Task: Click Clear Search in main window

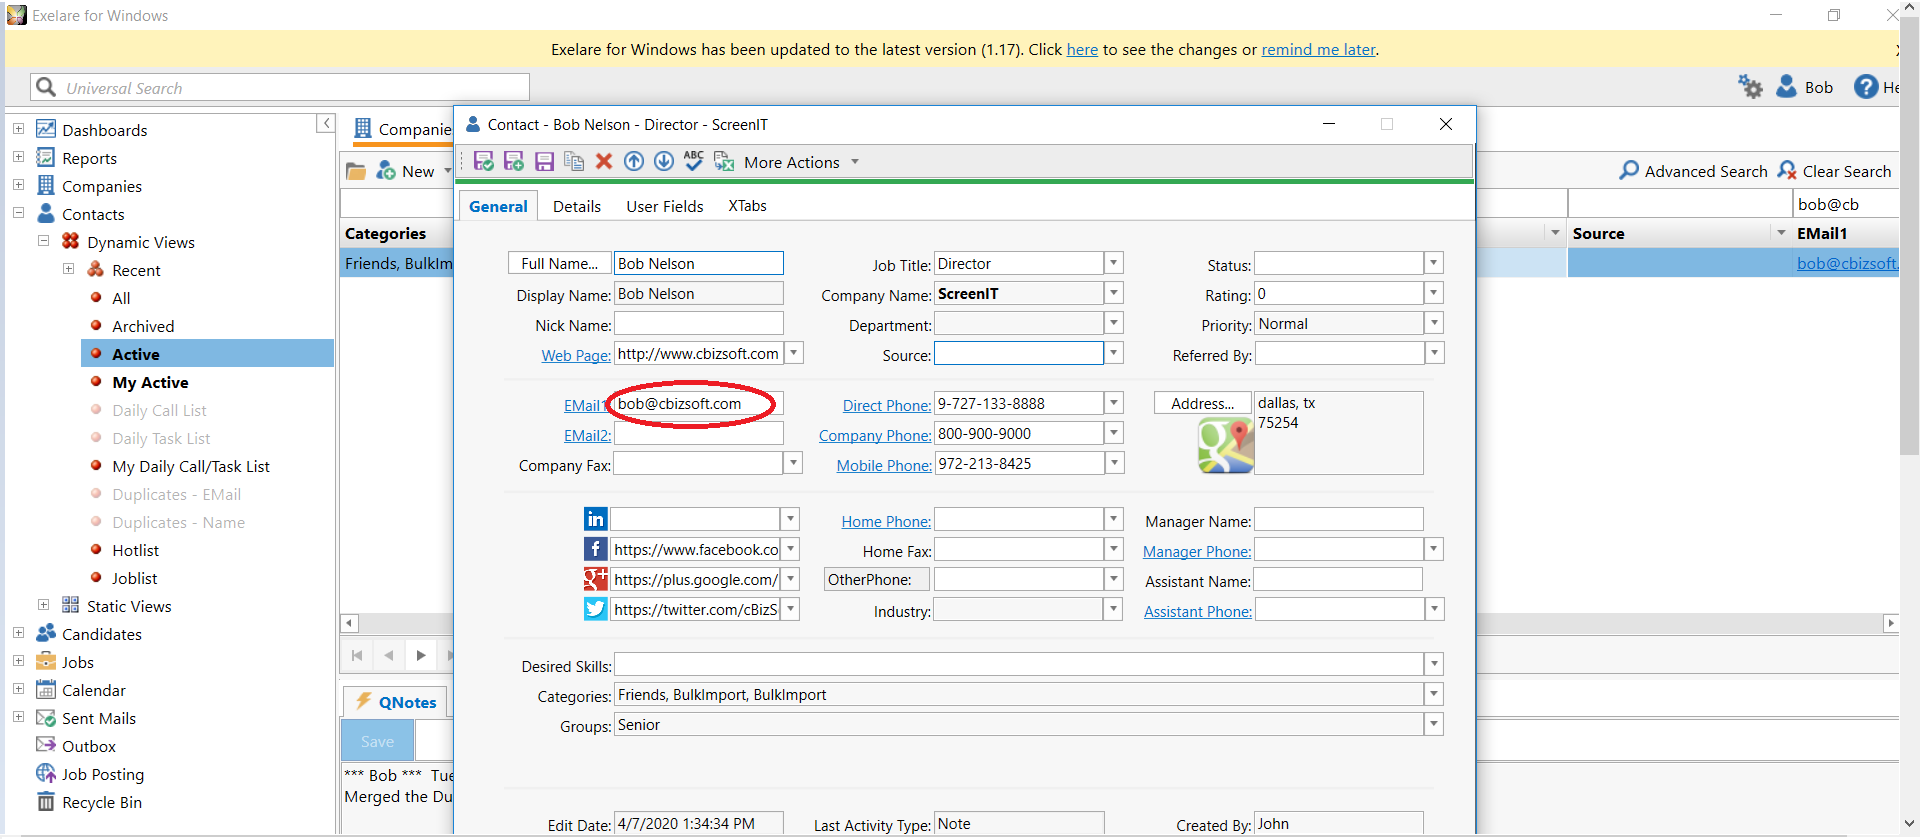Action: click(1834, 171)
